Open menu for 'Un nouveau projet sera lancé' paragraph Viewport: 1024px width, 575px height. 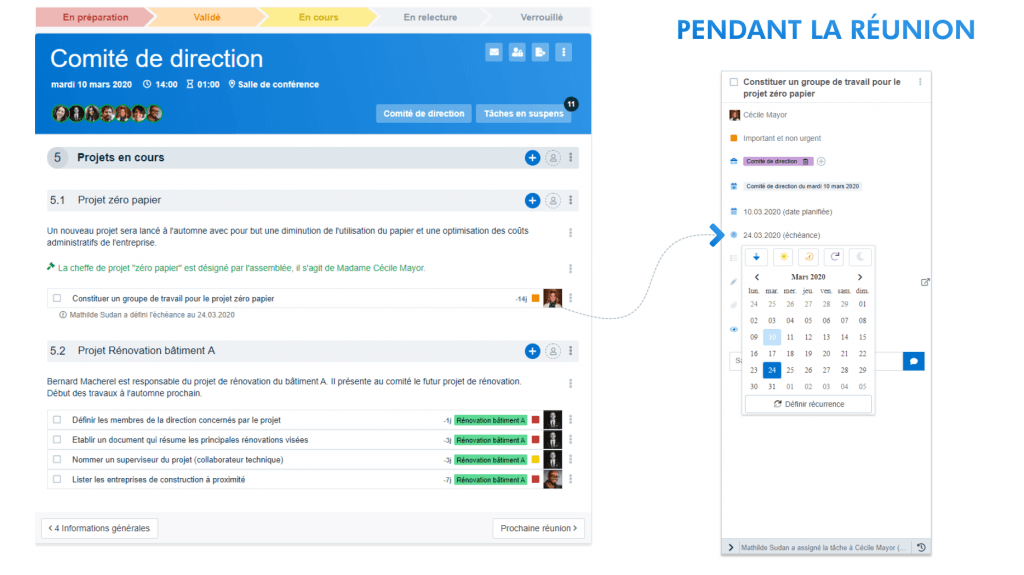(571, 233)
